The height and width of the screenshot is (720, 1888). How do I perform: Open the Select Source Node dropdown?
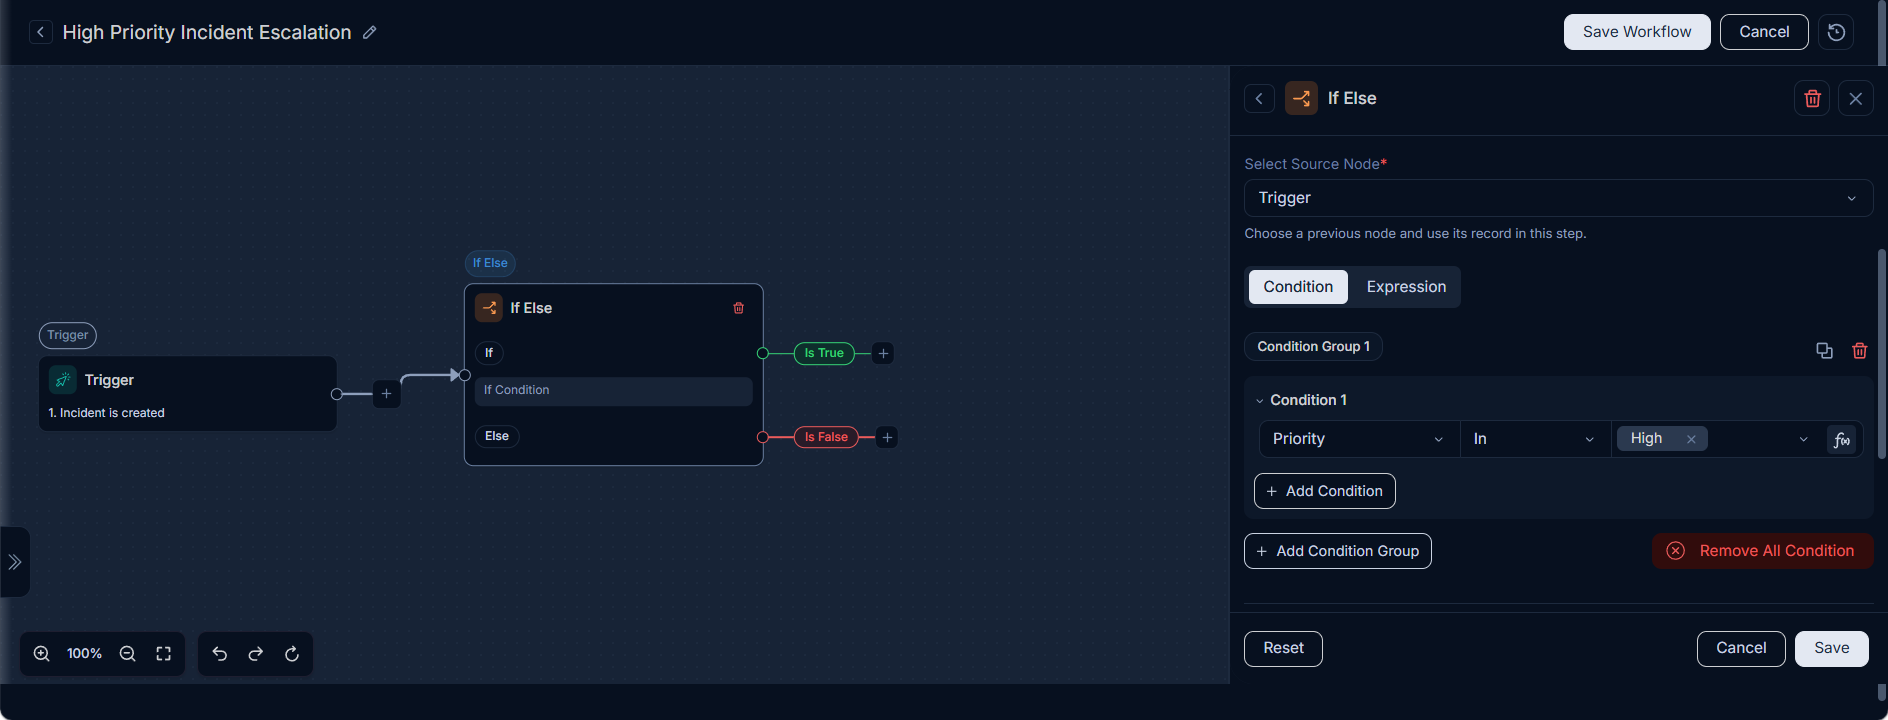click(1558, 198)
